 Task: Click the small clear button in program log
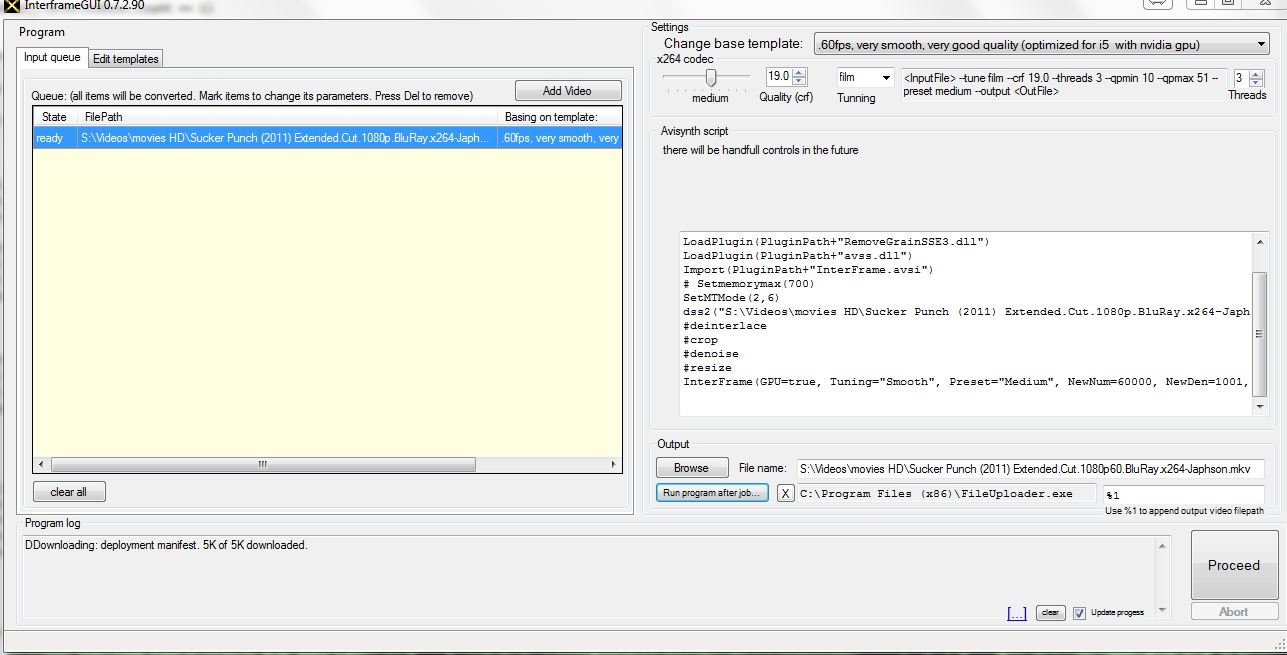pos(1049,613)
